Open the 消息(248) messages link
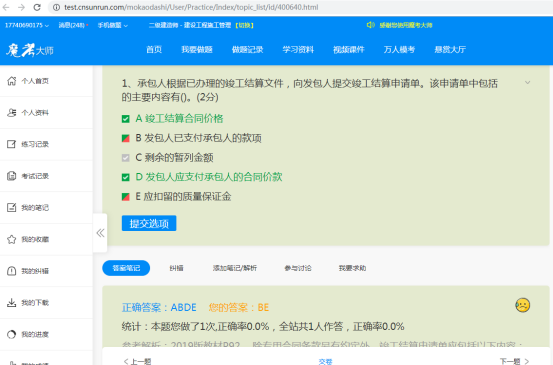 73,25
